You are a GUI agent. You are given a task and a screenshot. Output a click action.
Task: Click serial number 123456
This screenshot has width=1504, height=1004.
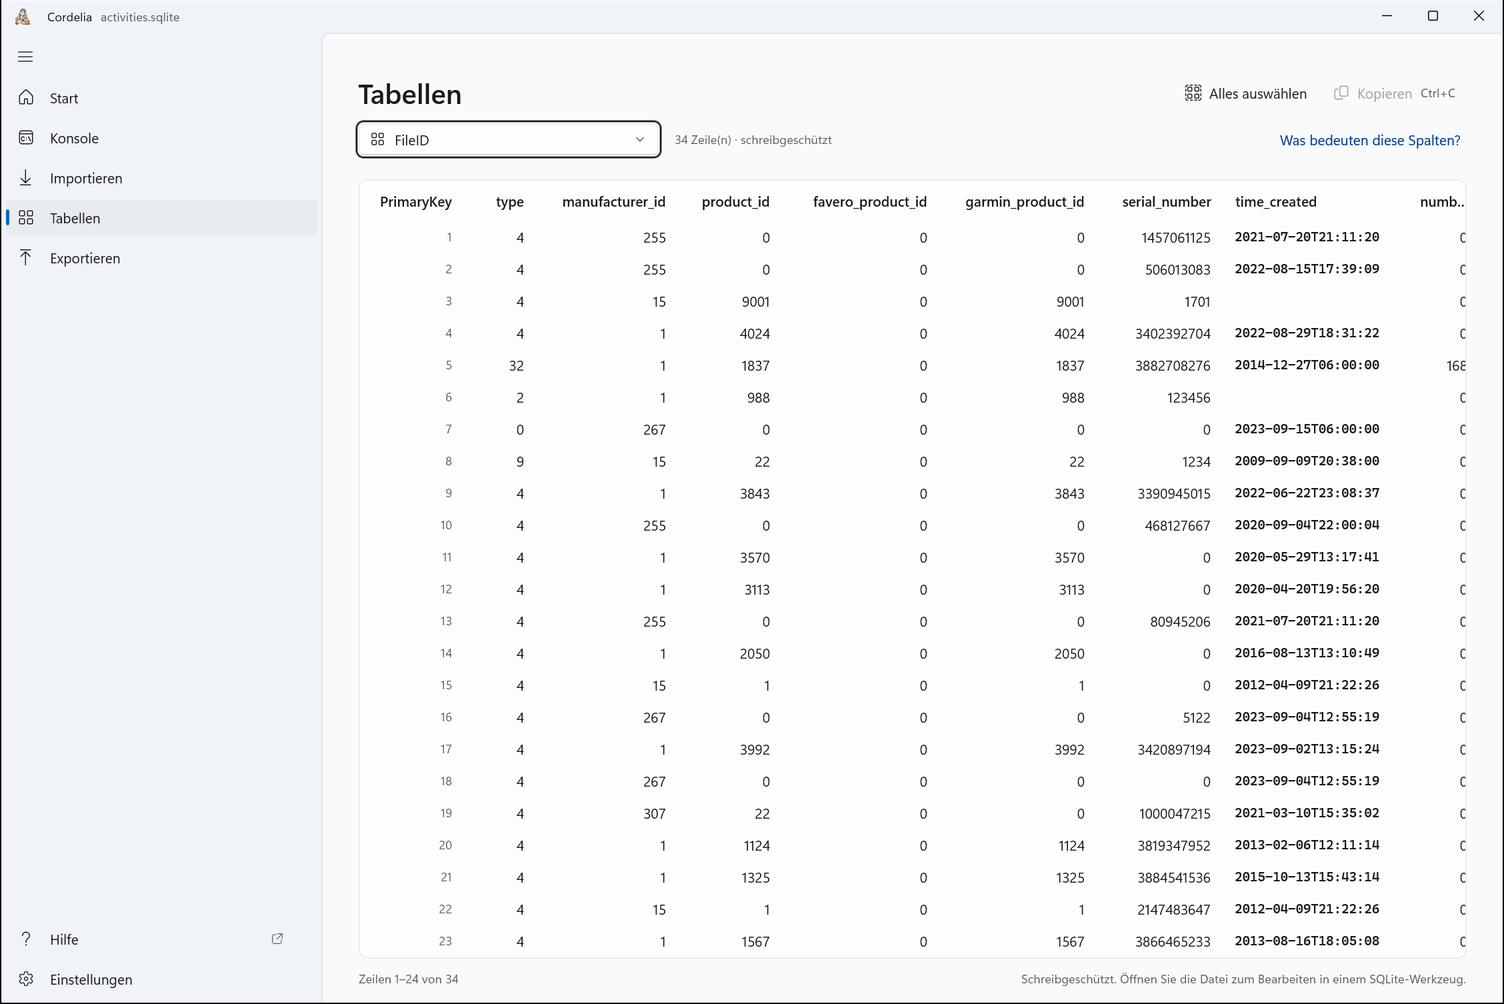1189,398
